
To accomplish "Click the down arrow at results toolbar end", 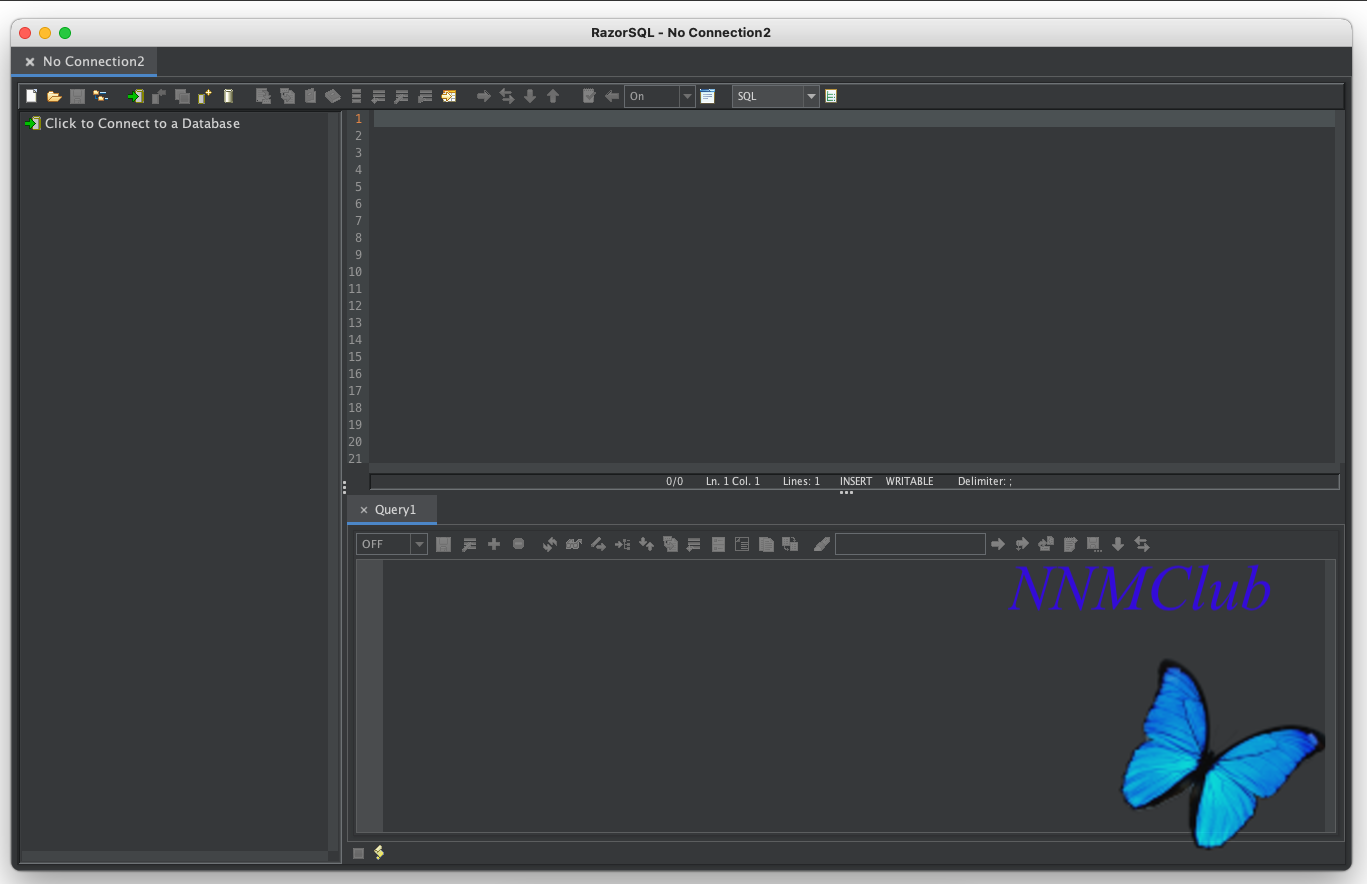I will pos(1118,544).
